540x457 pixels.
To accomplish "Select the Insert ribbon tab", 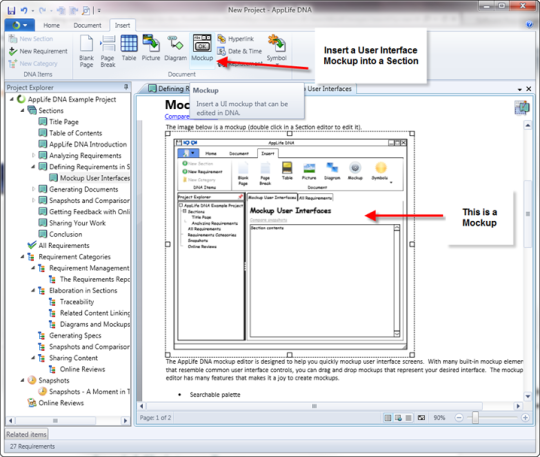I will [122, 25].
